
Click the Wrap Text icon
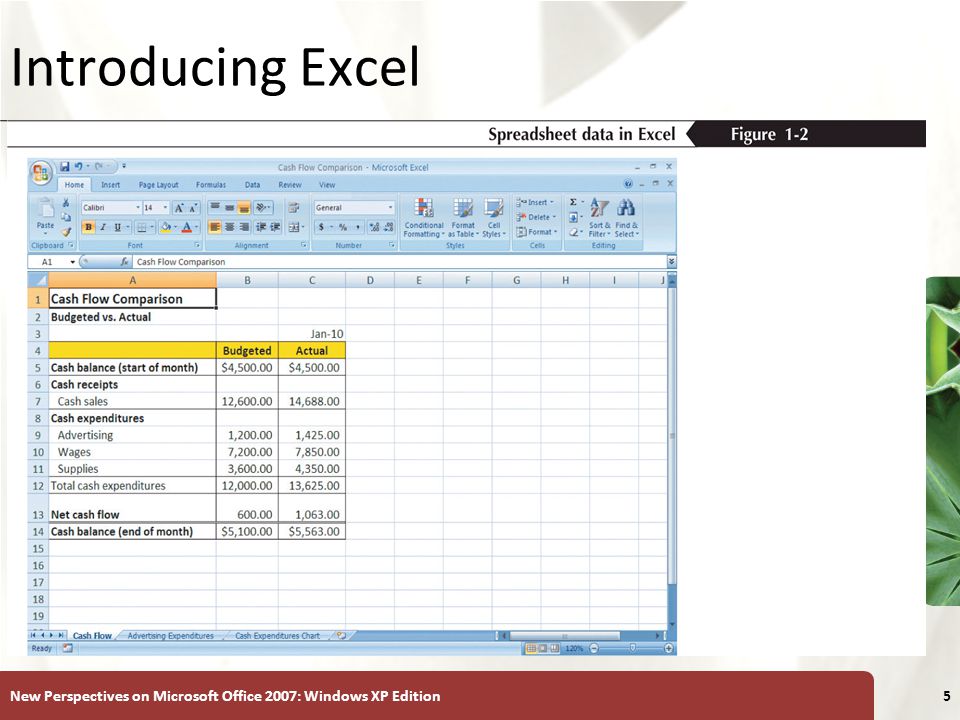[294, 208]
